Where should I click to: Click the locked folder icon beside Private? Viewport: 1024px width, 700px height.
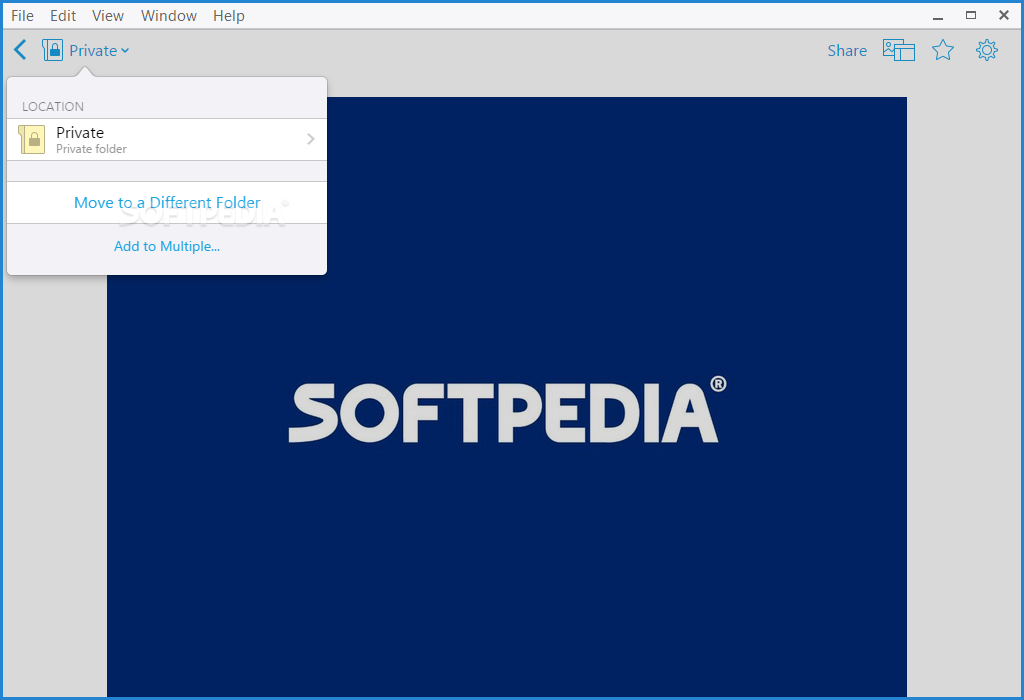coord(52,50)
